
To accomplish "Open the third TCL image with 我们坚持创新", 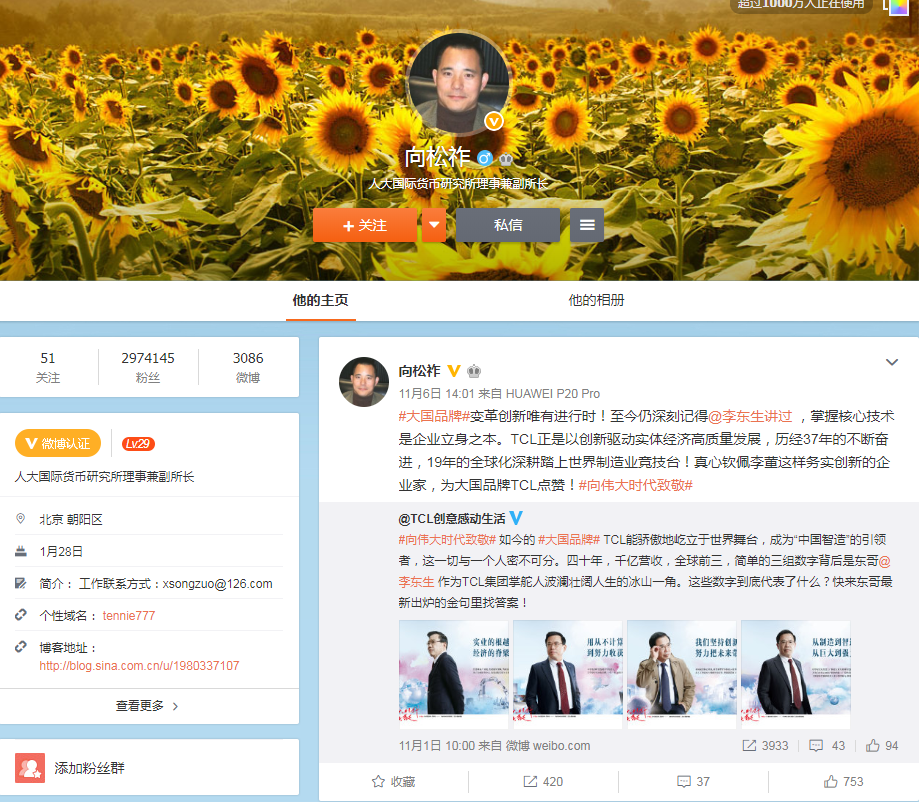I will pos(682,674).
